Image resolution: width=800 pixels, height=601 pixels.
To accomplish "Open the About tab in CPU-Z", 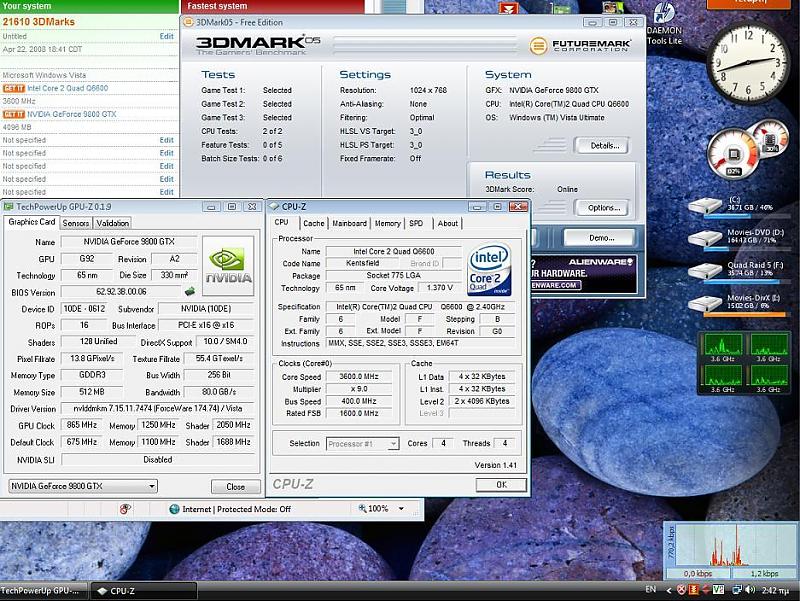I will coord(447,223).
